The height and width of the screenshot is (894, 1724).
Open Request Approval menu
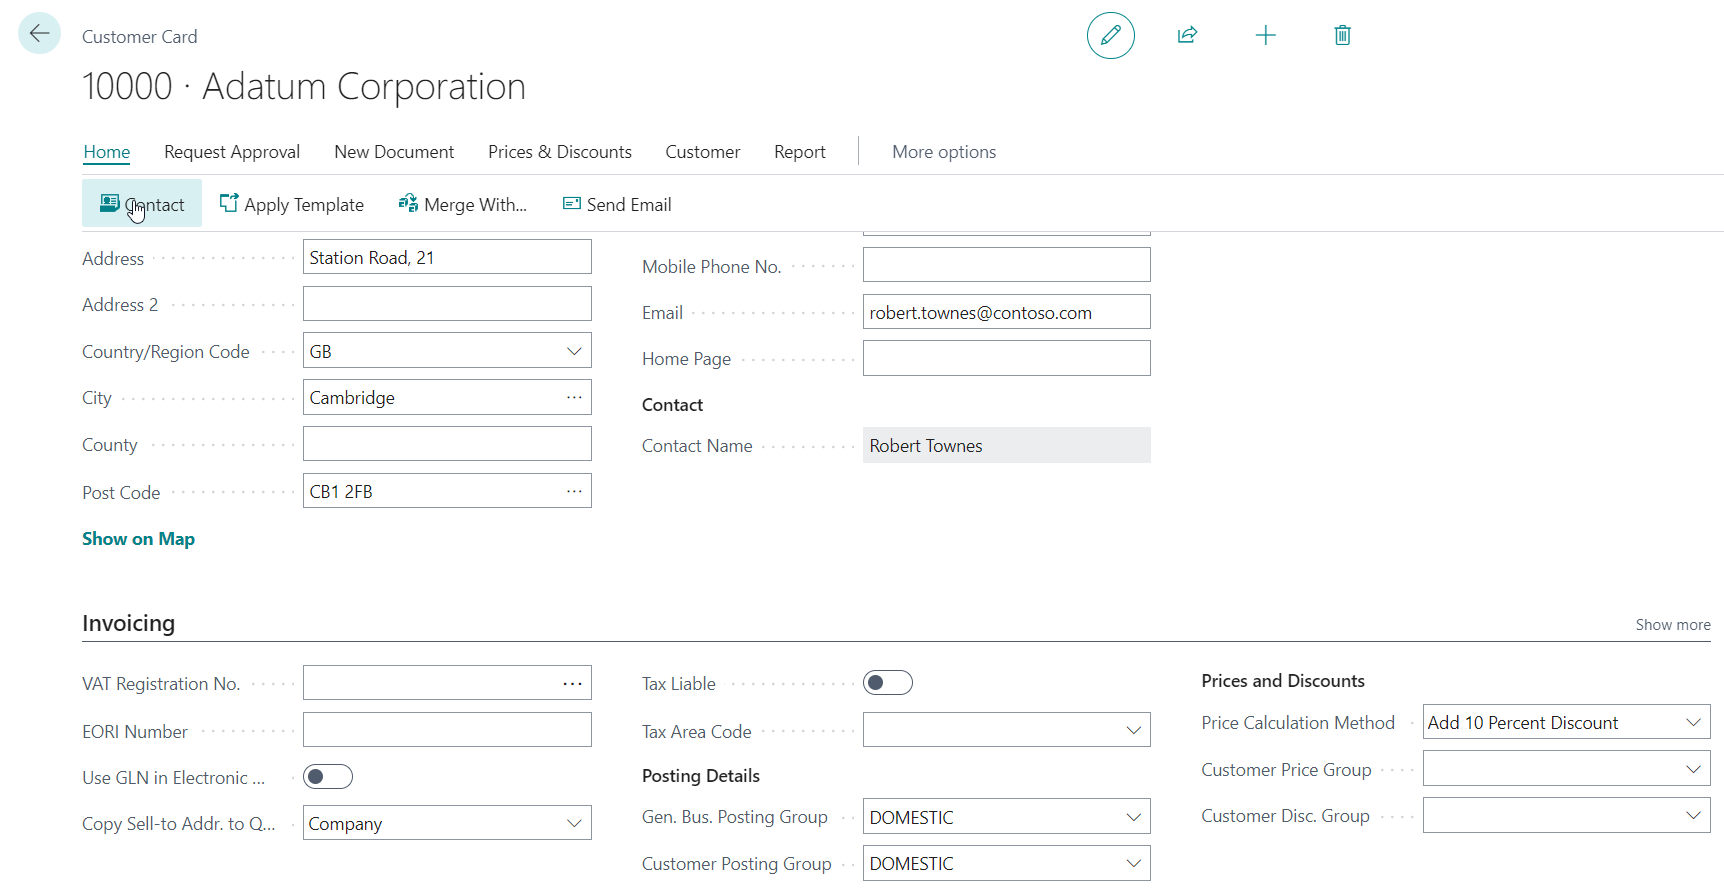[232, 152]
